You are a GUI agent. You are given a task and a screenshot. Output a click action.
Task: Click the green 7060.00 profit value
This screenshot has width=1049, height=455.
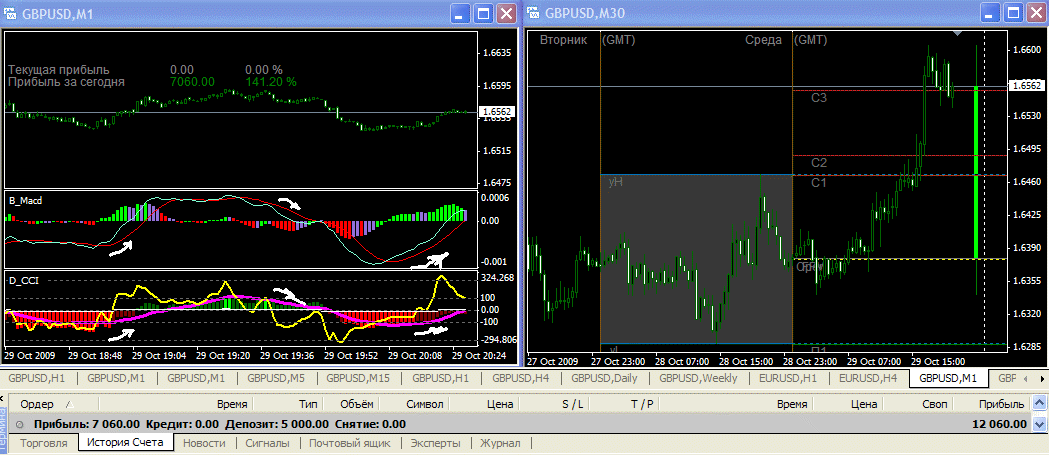[192, 82]
